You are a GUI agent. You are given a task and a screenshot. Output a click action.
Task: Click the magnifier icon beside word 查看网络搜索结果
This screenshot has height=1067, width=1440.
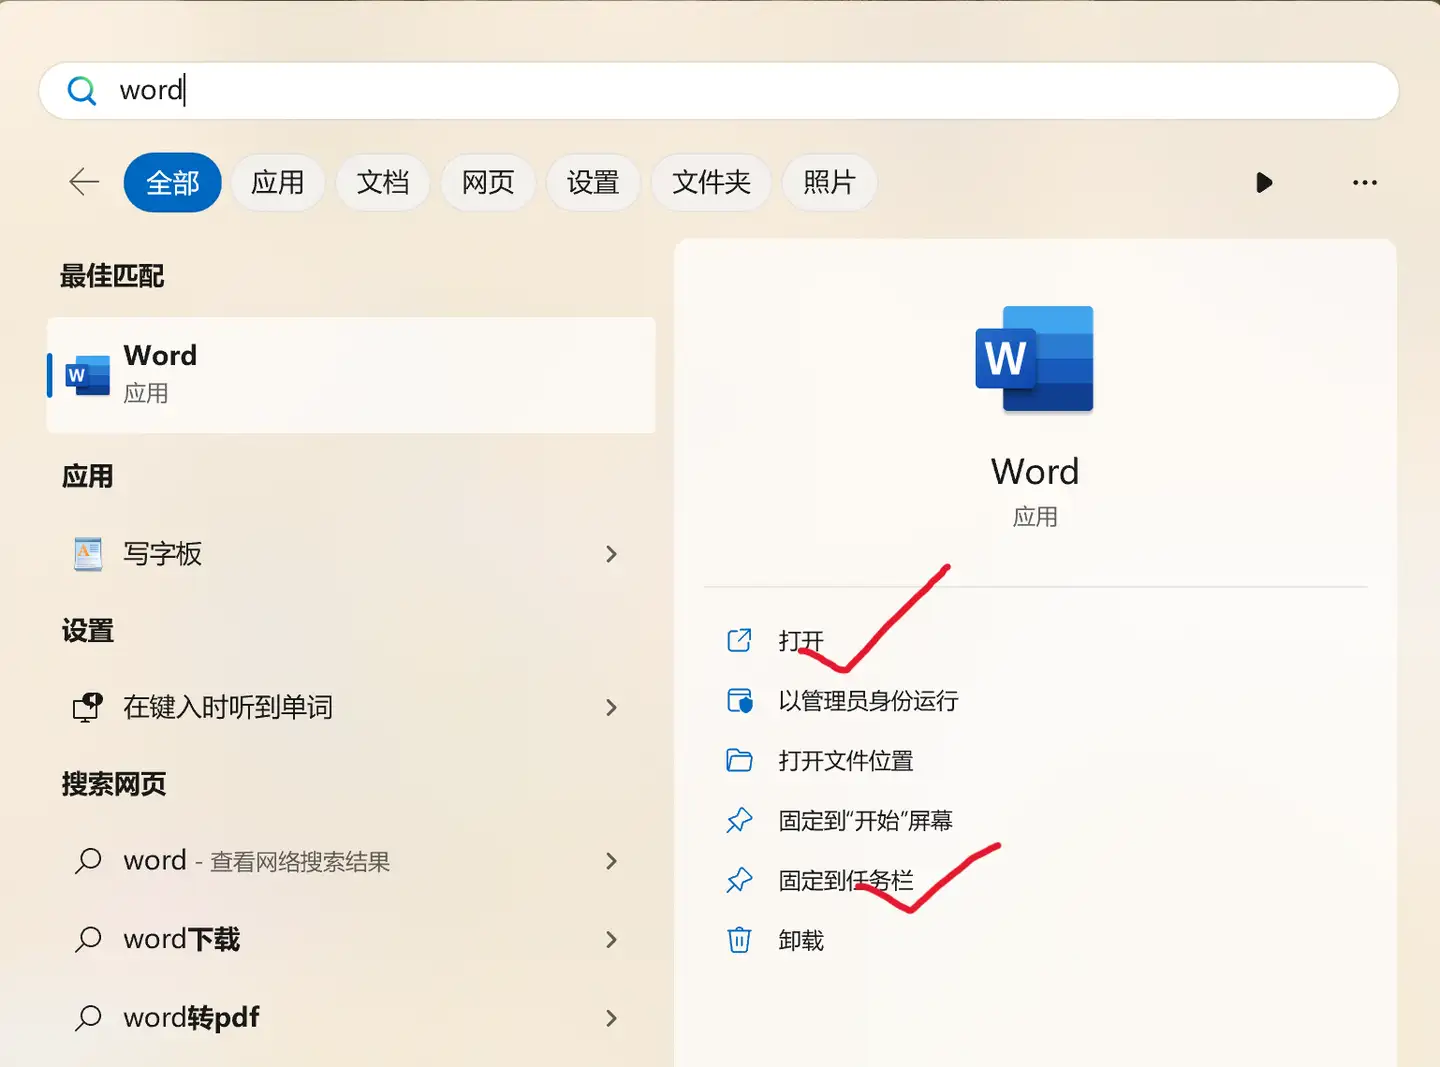pos(88,861)
